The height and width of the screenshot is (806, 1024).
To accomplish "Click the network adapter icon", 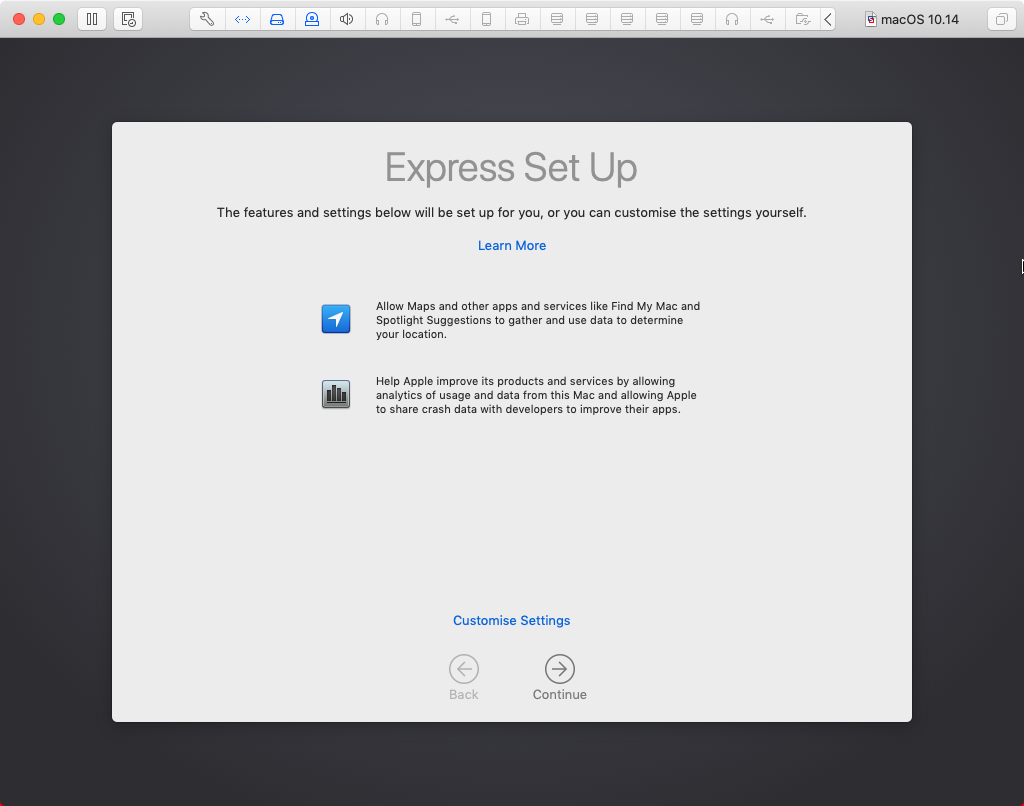I will tap(242, 18).
